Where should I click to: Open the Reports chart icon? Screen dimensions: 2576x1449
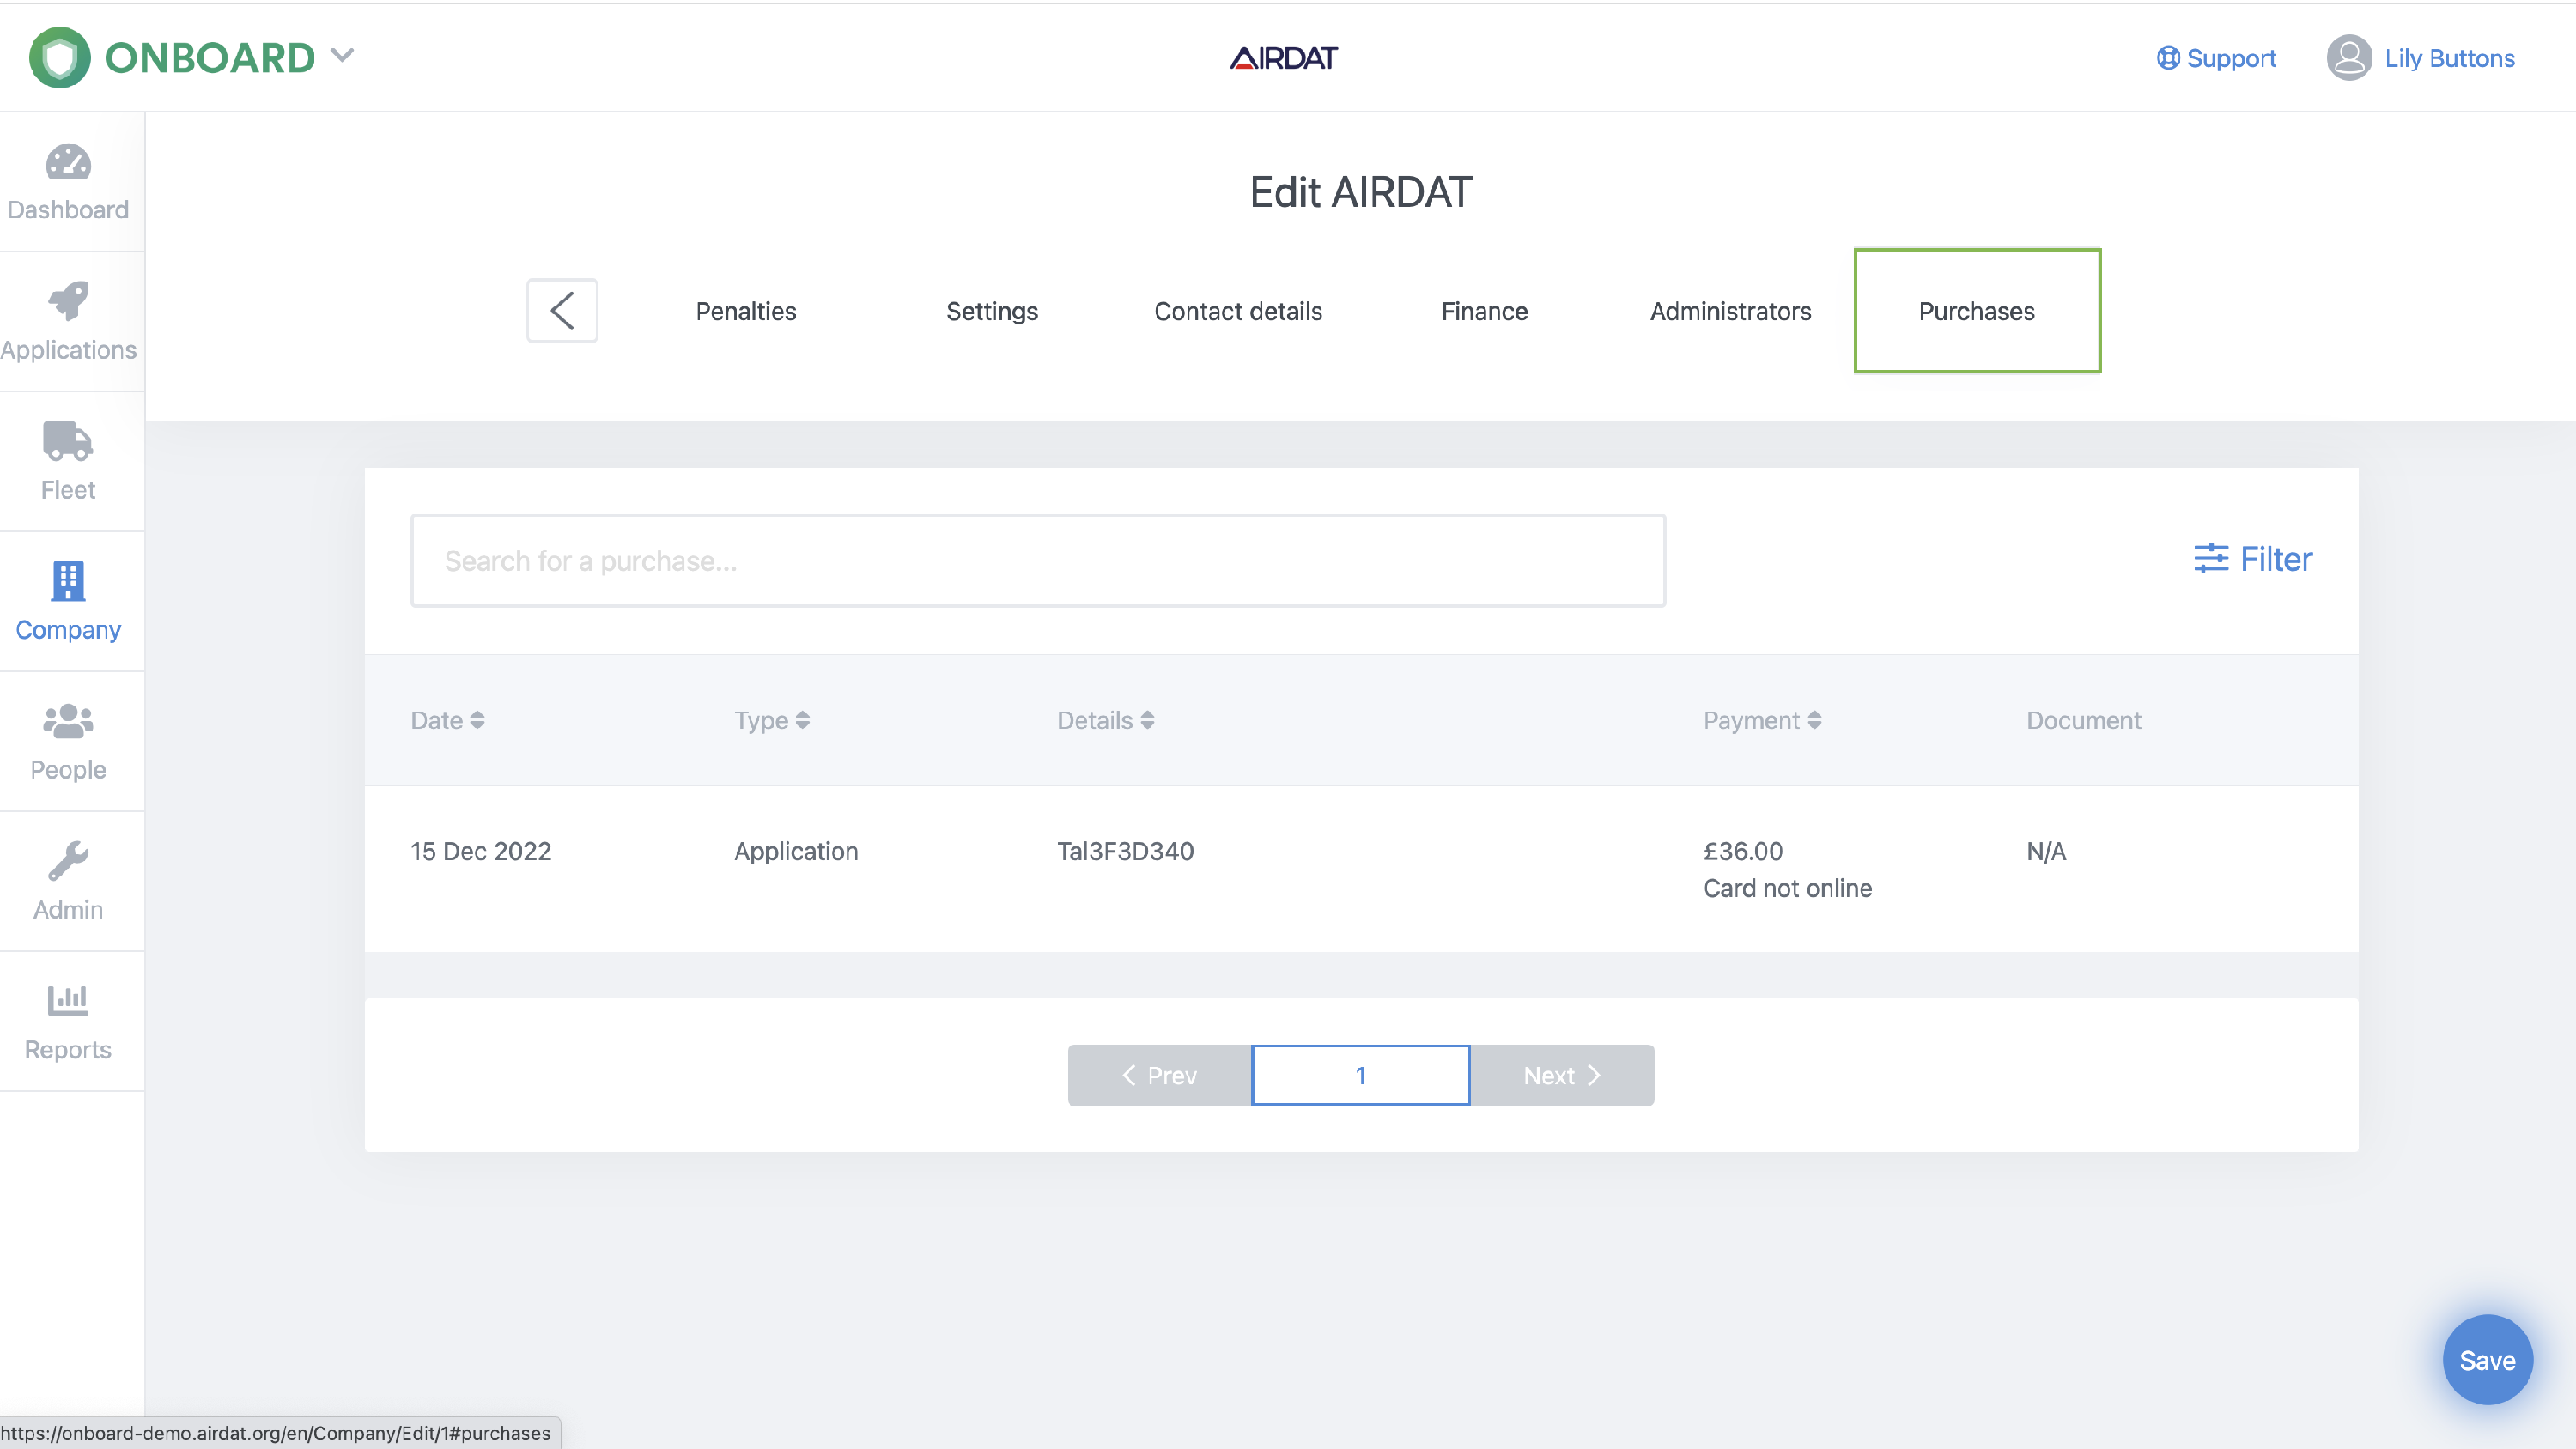click(68, 1020)
